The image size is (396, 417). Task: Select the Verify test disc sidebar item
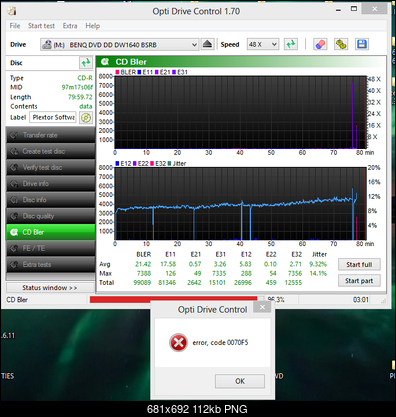(51, 167)
